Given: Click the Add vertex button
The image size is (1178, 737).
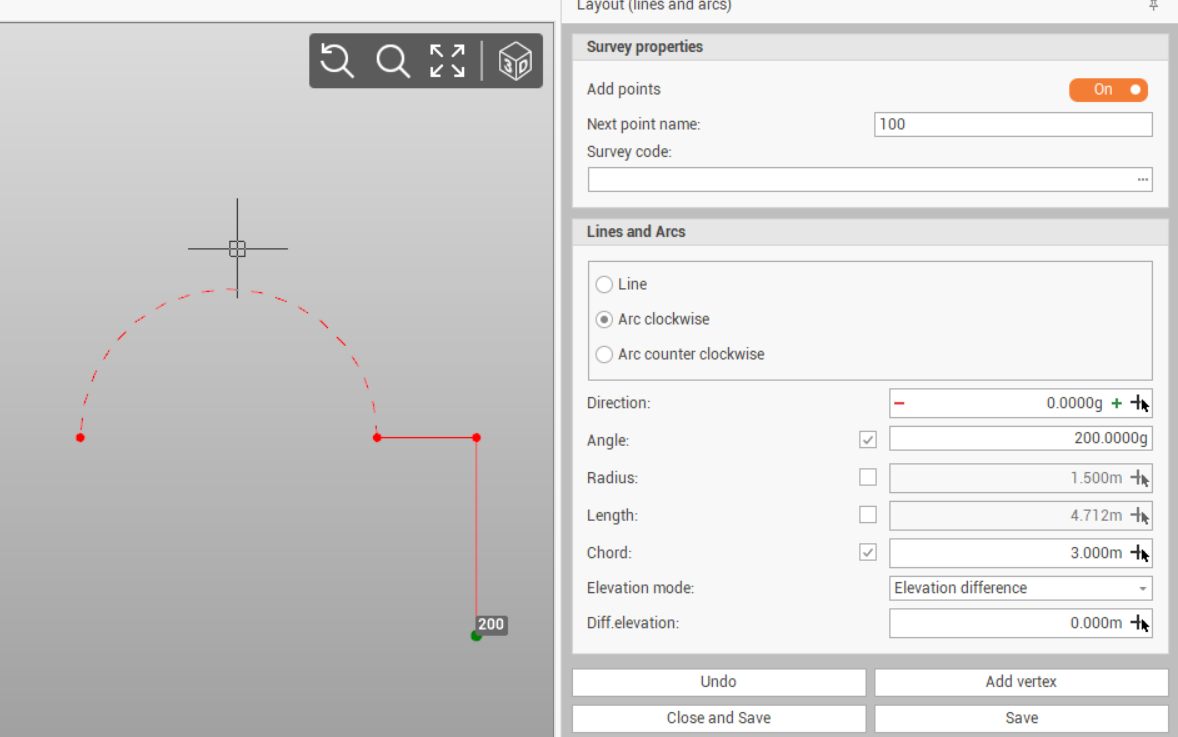Looking at the screenshot, I should [1021, 682].
